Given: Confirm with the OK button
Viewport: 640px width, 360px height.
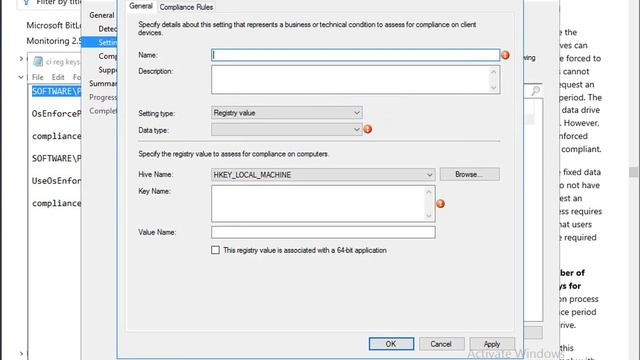Looking at the screenshot, I should pos(391,344).
